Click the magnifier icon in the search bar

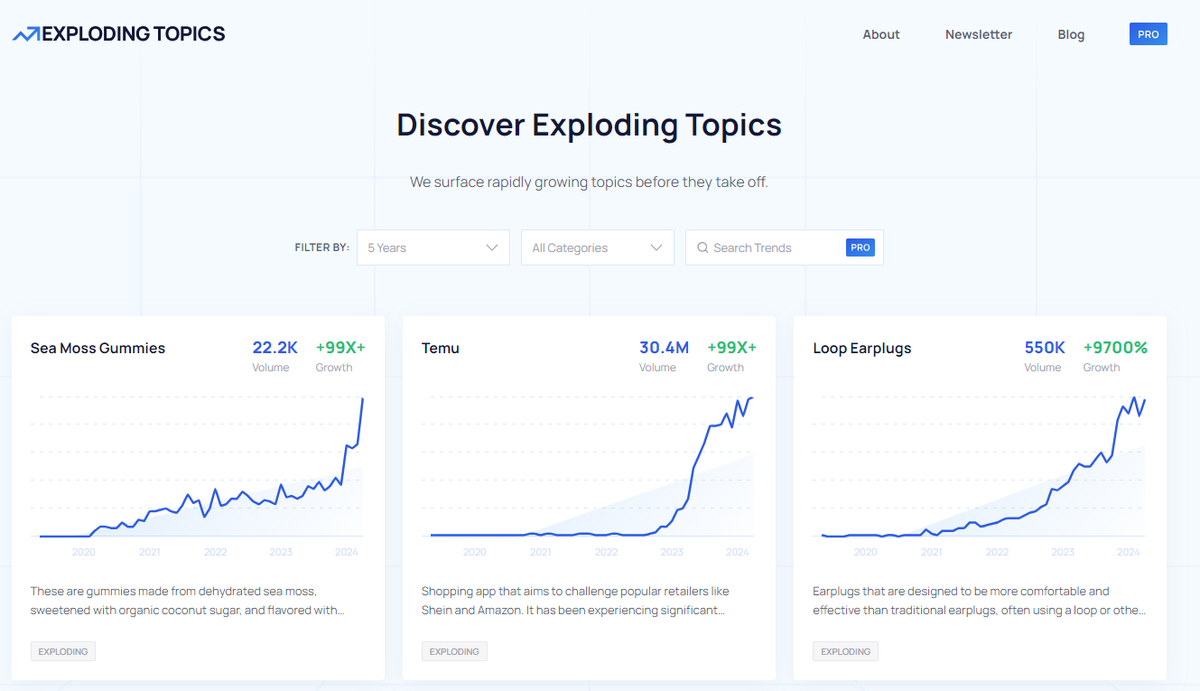(x=703, y=247)
